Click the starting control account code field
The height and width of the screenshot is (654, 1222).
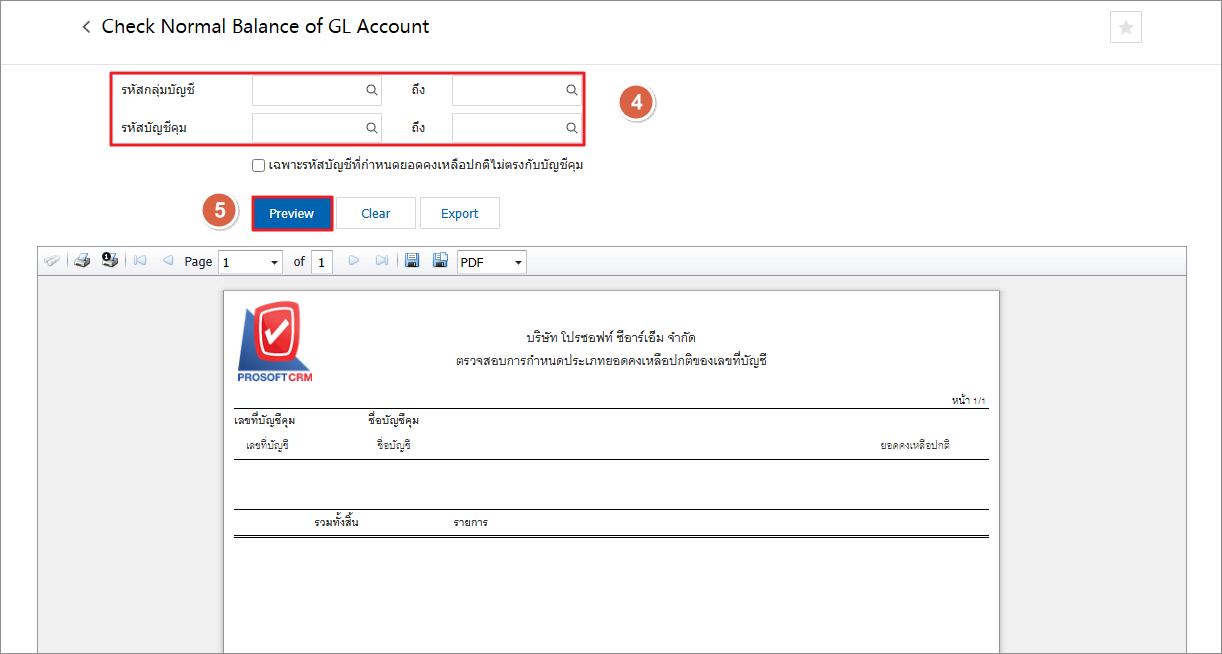[x=307, y=128]
